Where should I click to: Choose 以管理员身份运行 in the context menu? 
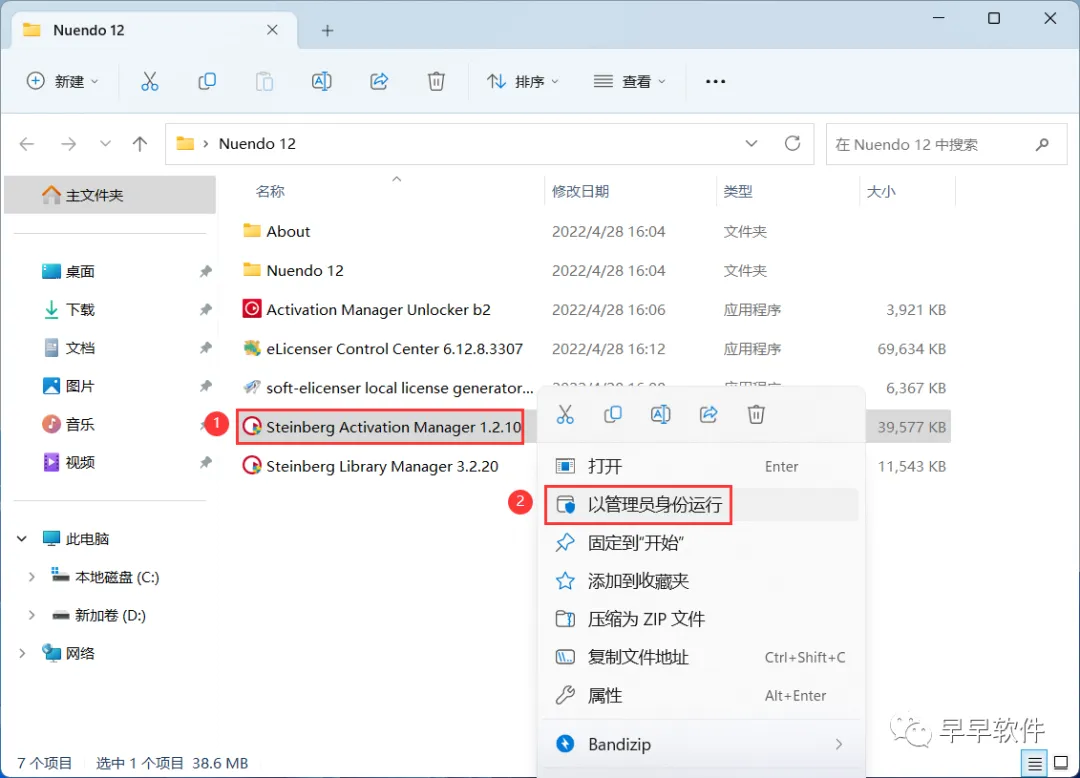[x=700, y=505]
